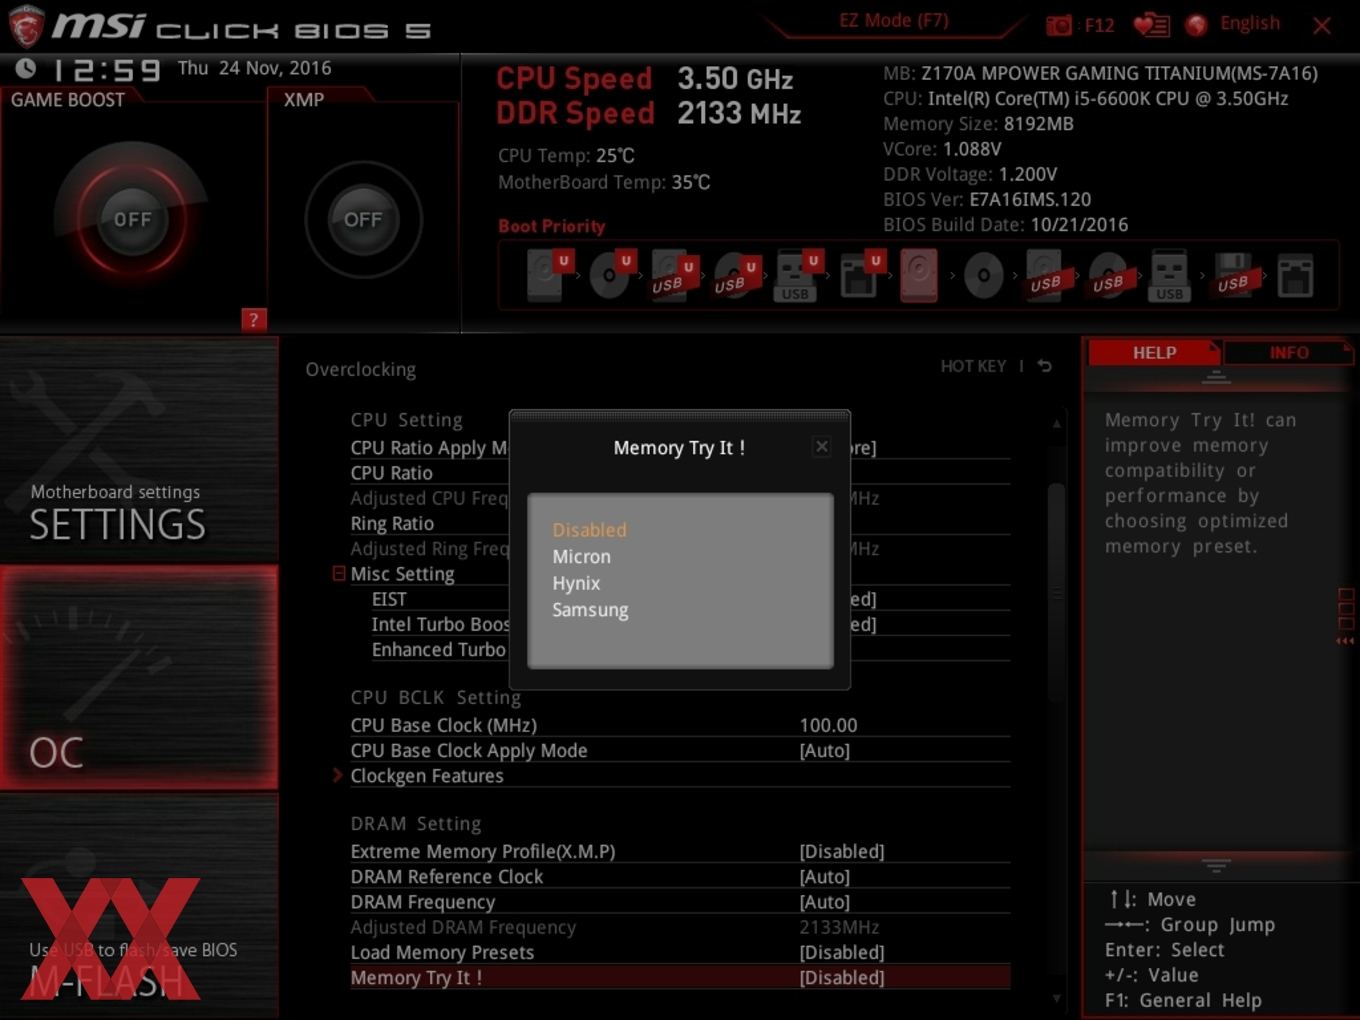
Task: Open Load Memory Presets [Disabled] value
Action: (842, 952)
